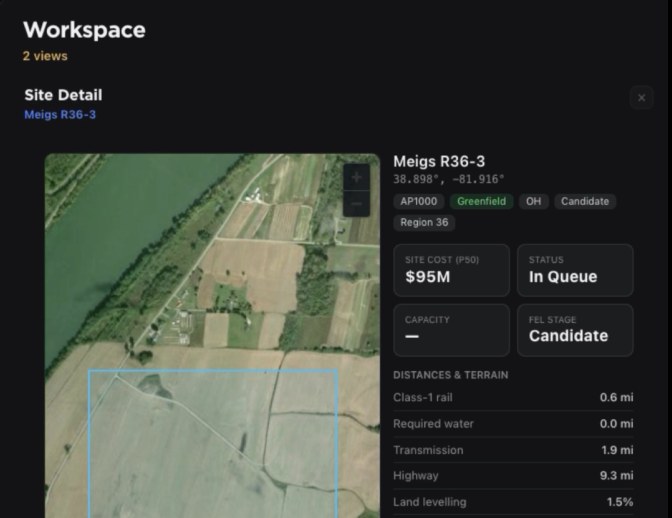The width and height of the screenshot is (672, 518).
Task: Select the OH state tag
Action: pos(533,201)
